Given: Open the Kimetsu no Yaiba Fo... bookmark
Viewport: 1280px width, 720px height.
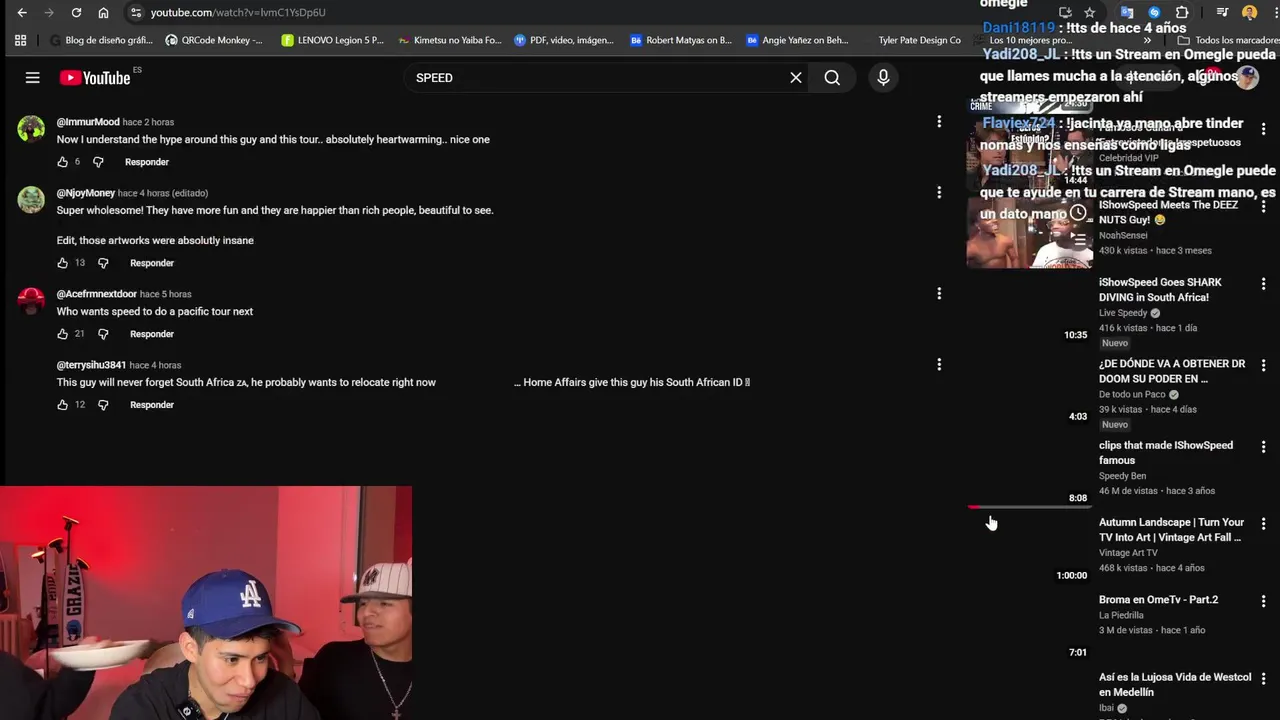Looking at the screenshot, I should tap(449, 40).
